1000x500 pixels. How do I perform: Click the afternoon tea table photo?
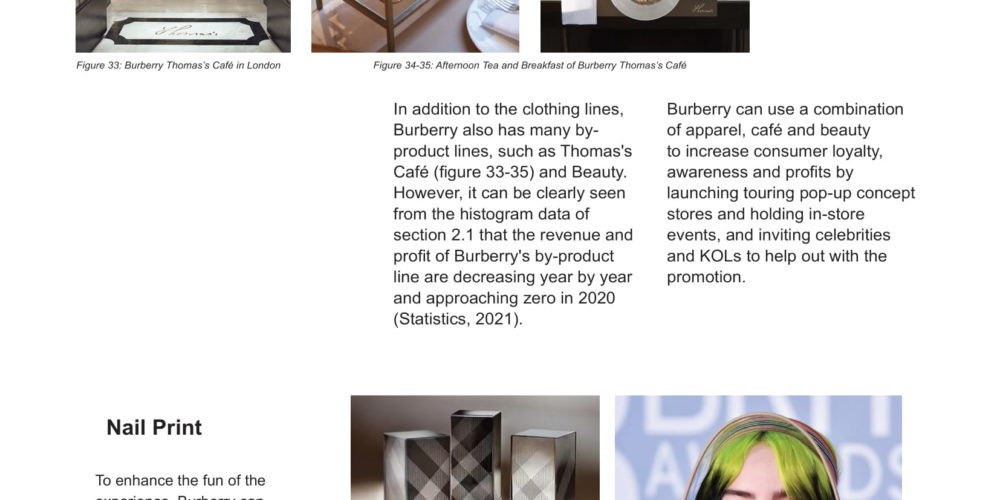click(415, 26)
